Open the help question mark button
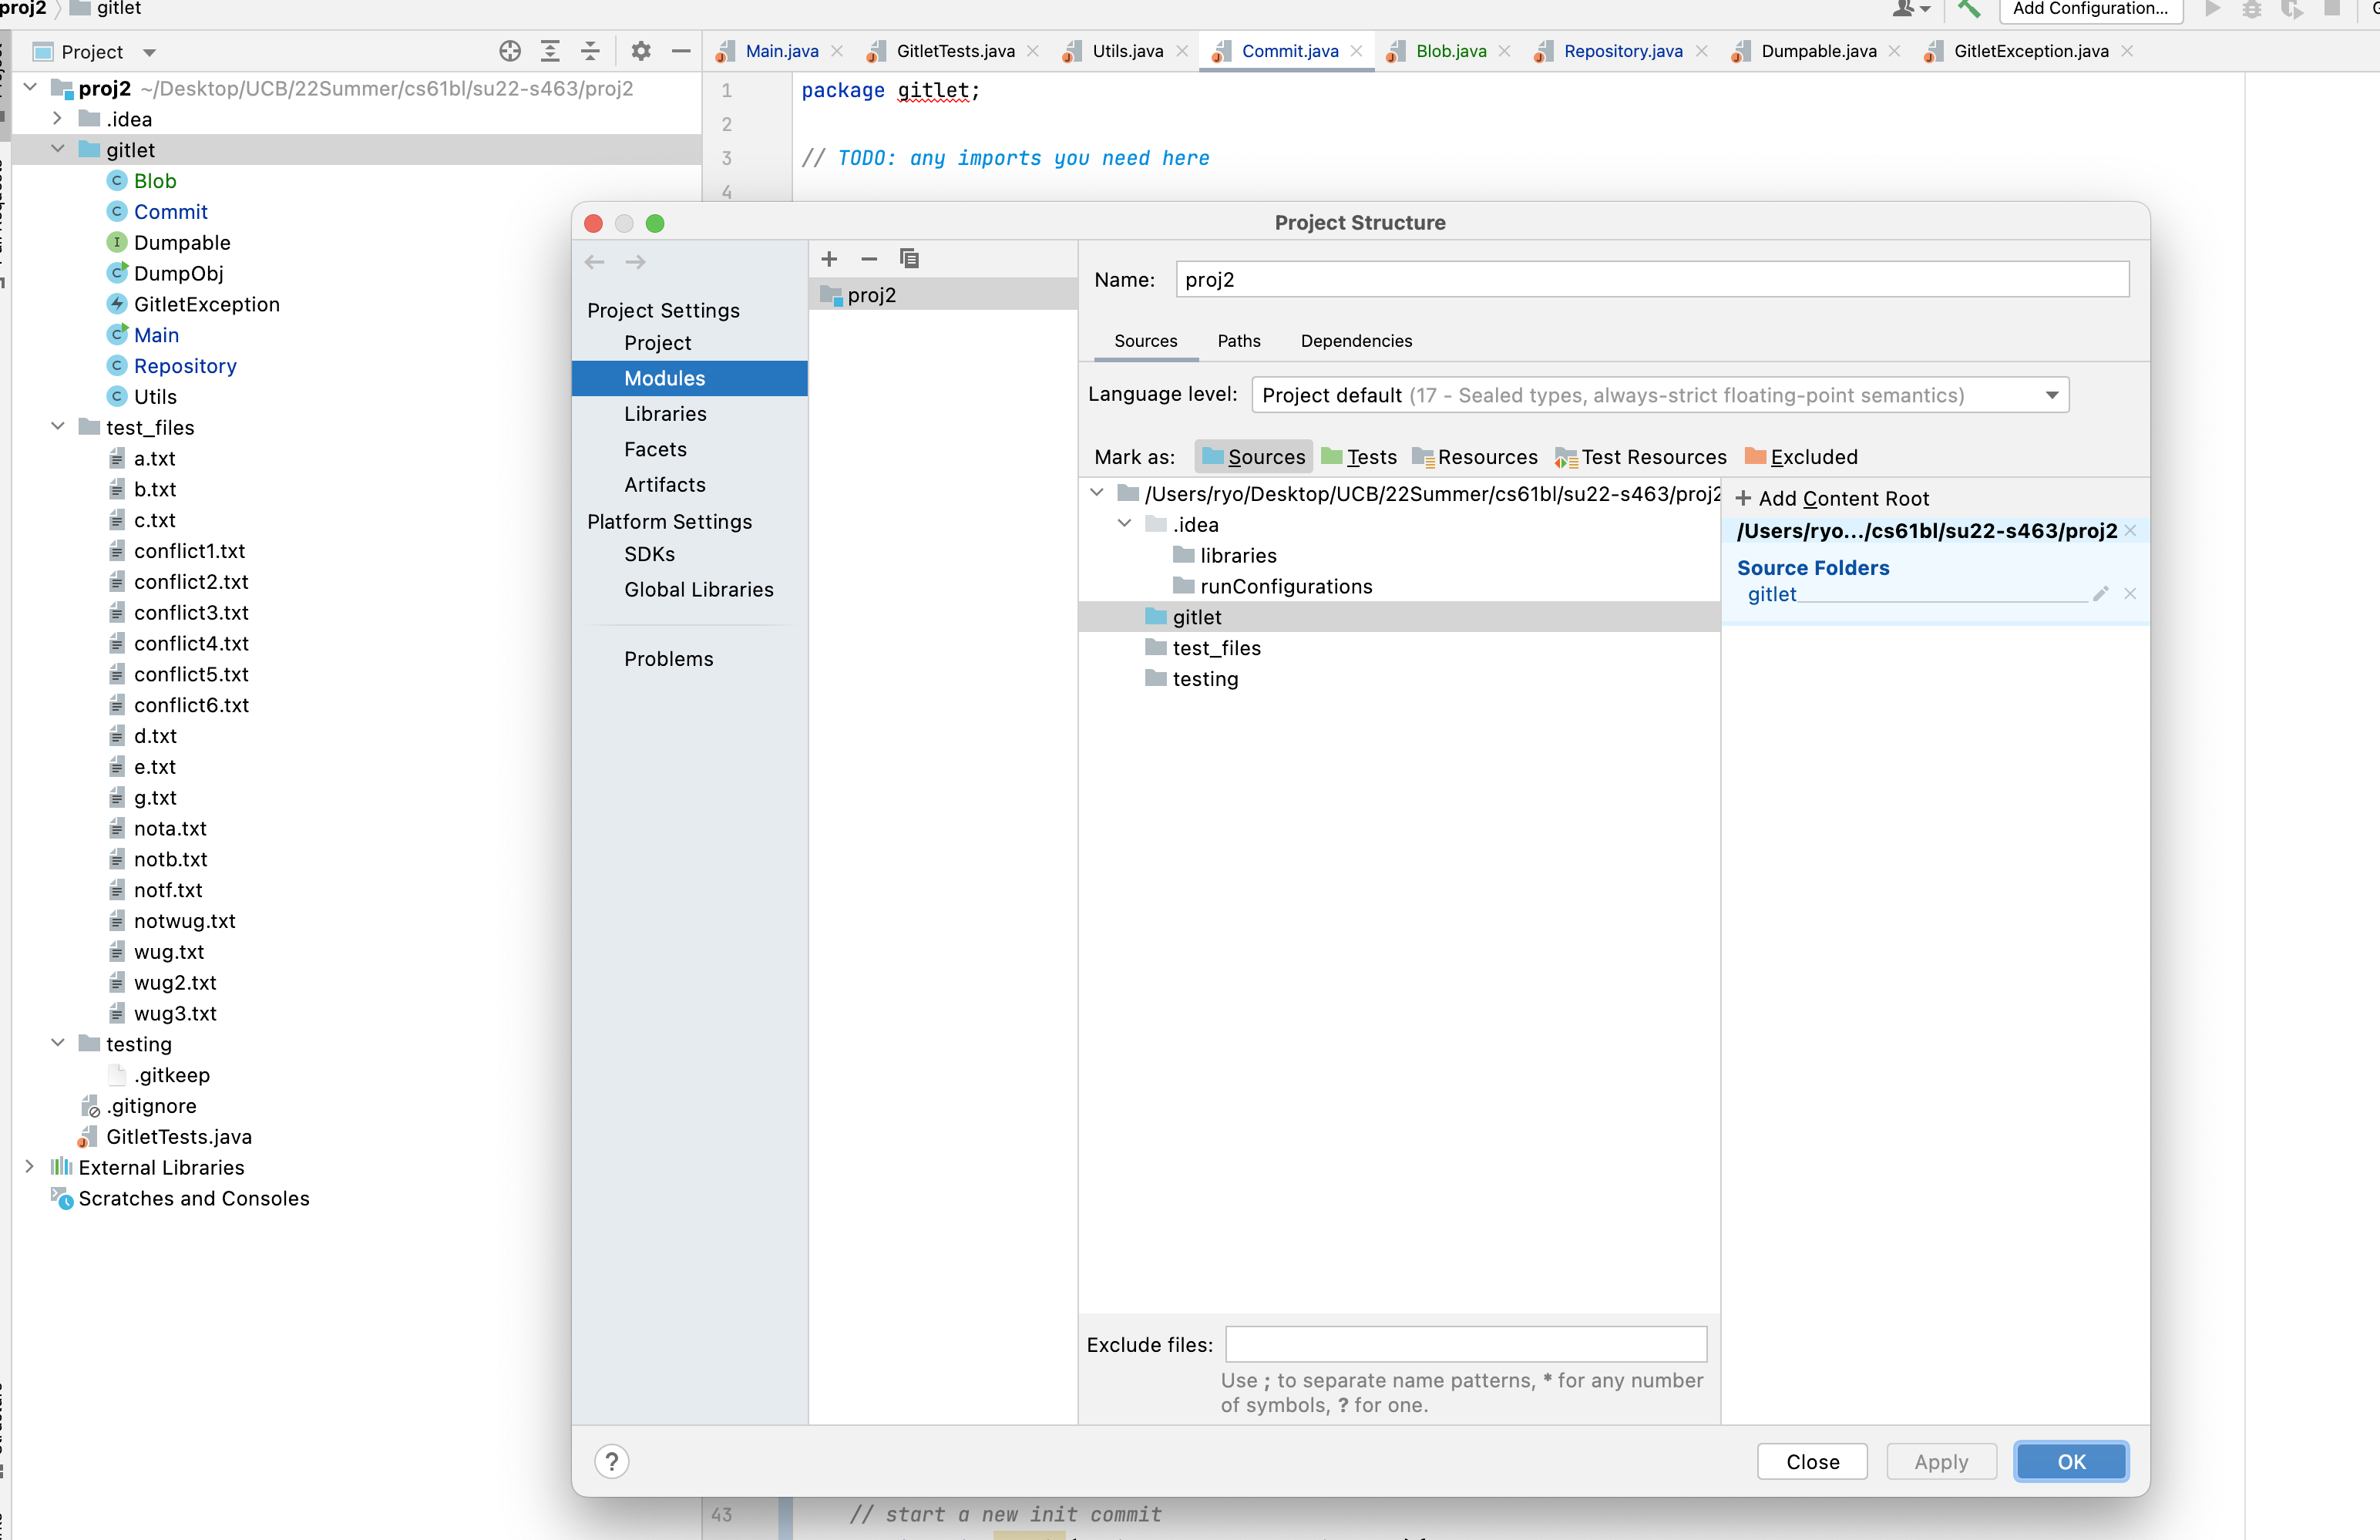The image size is (2380, 1540). tap(612, 1462)
